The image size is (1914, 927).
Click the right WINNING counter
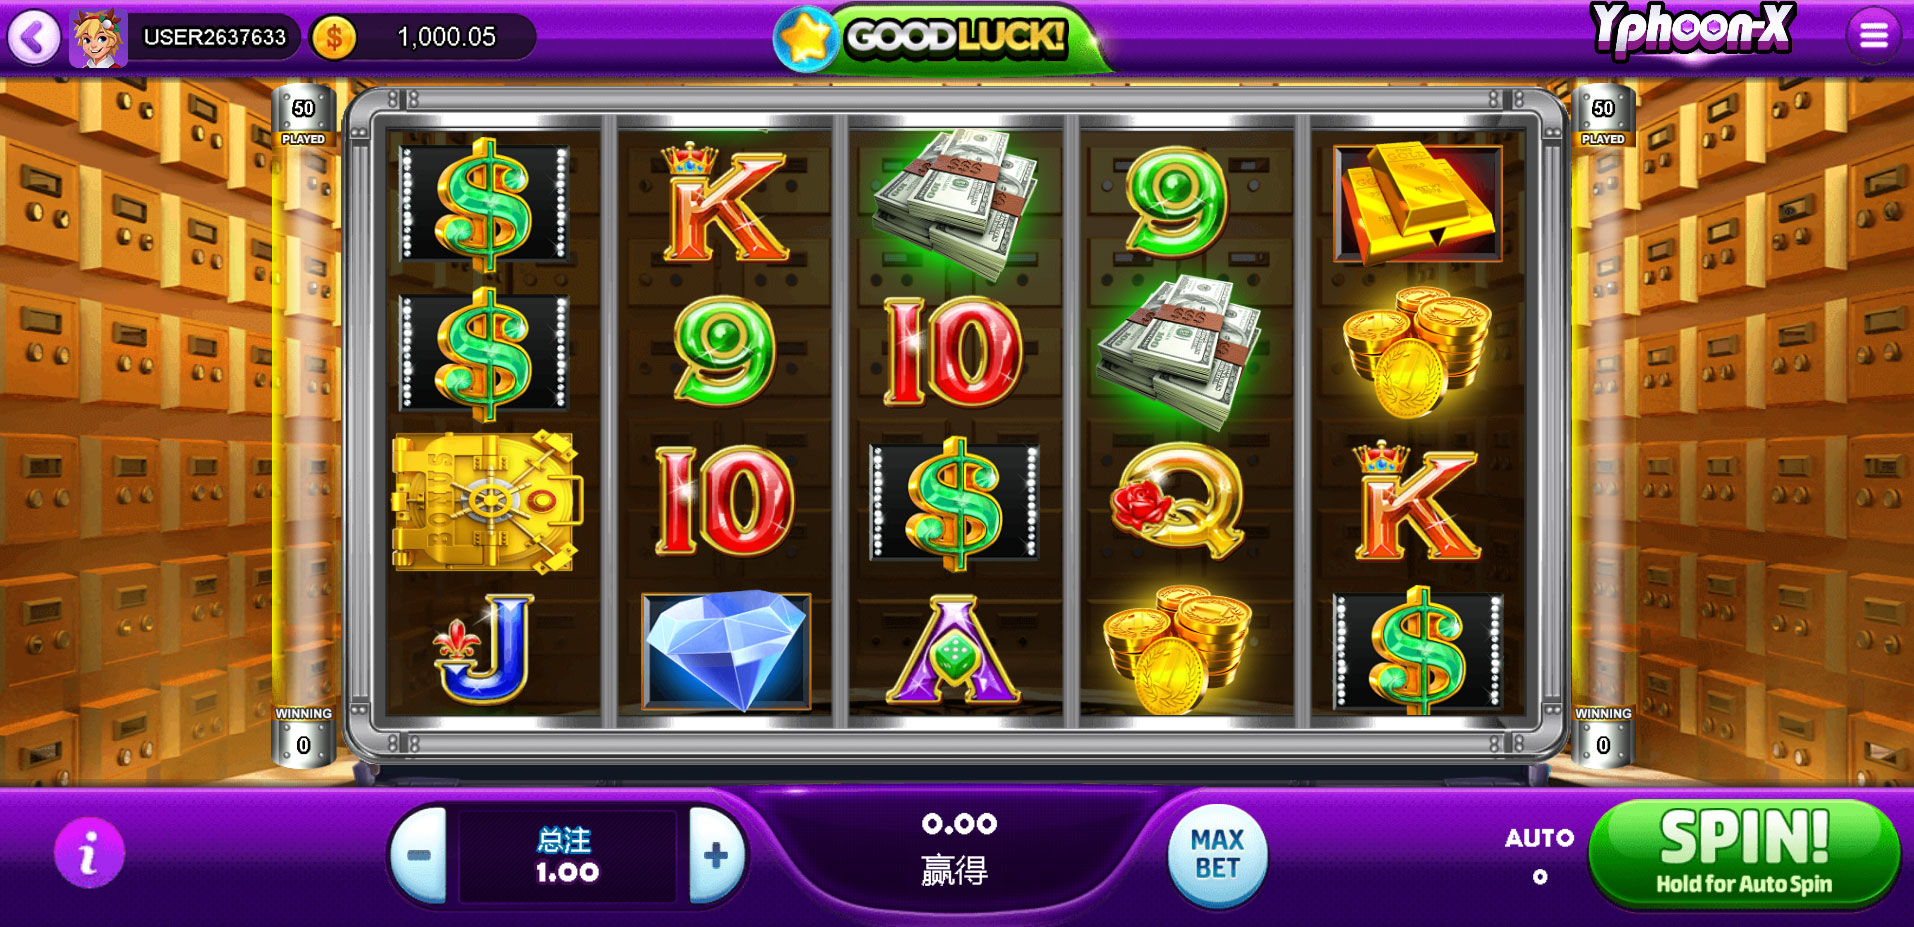click(1603, 733)
